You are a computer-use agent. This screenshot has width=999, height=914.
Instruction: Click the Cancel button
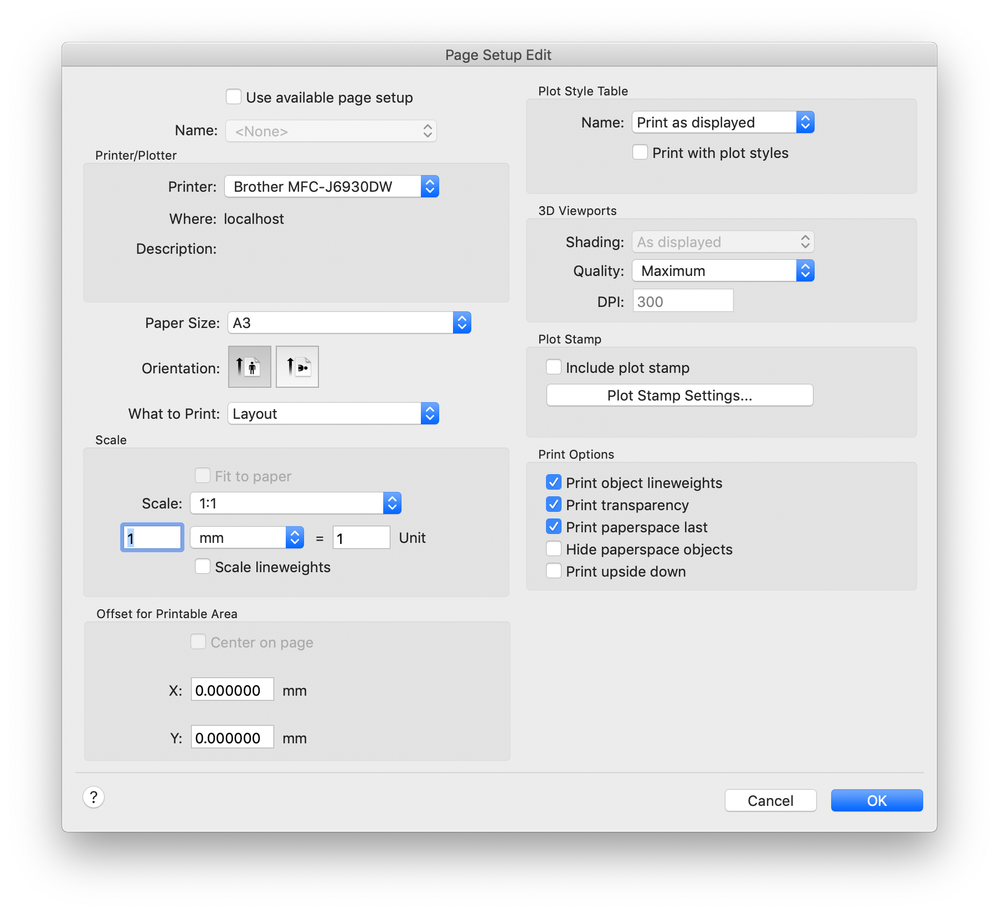[770, 801]
